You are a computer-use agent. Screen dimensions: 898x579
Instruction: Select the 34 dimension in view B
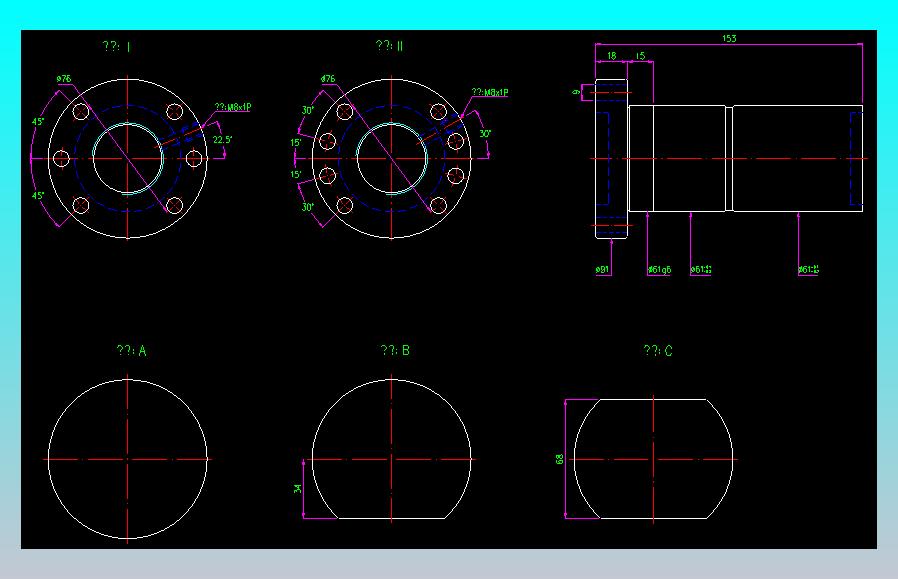coord(297,489)
